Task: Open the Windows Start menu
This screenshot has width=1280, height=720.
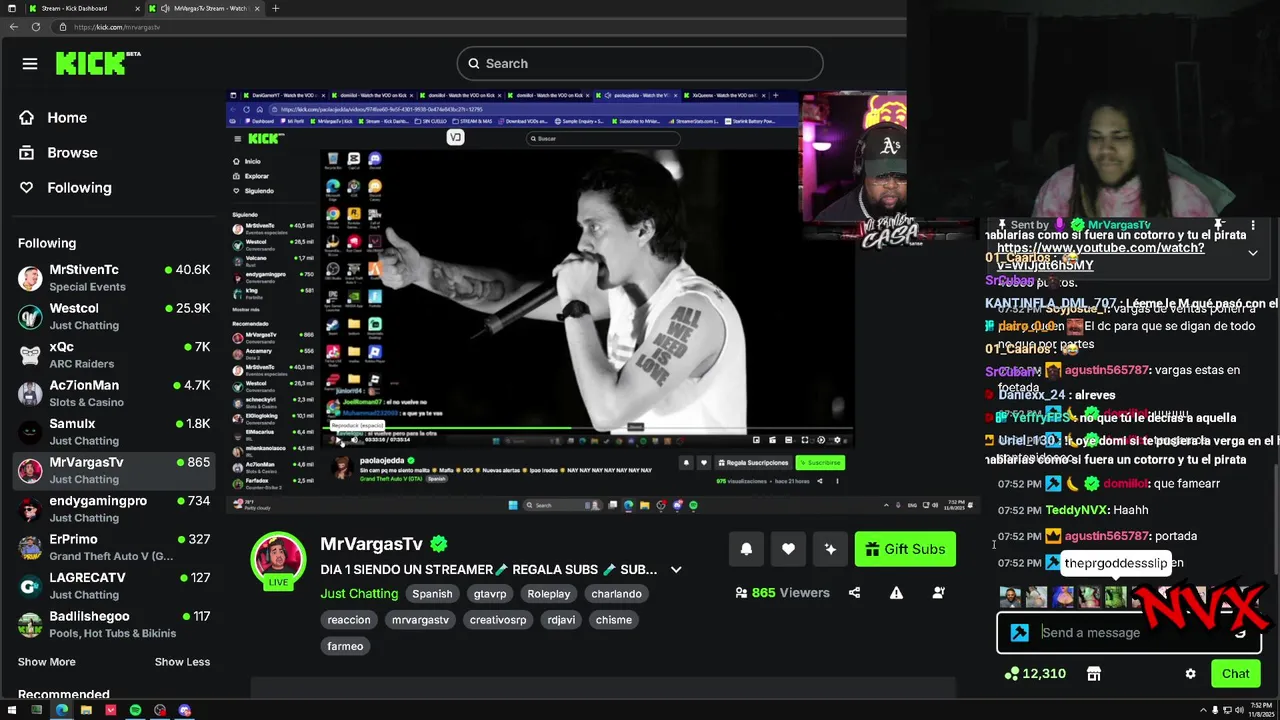Action: point(12,711)
